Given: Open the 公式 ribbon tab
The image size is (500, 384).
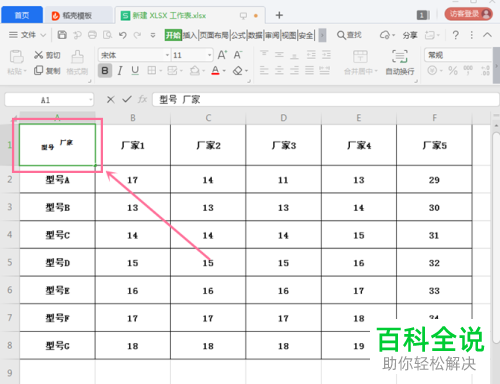Looking at the screenshot, I should 238,35.
